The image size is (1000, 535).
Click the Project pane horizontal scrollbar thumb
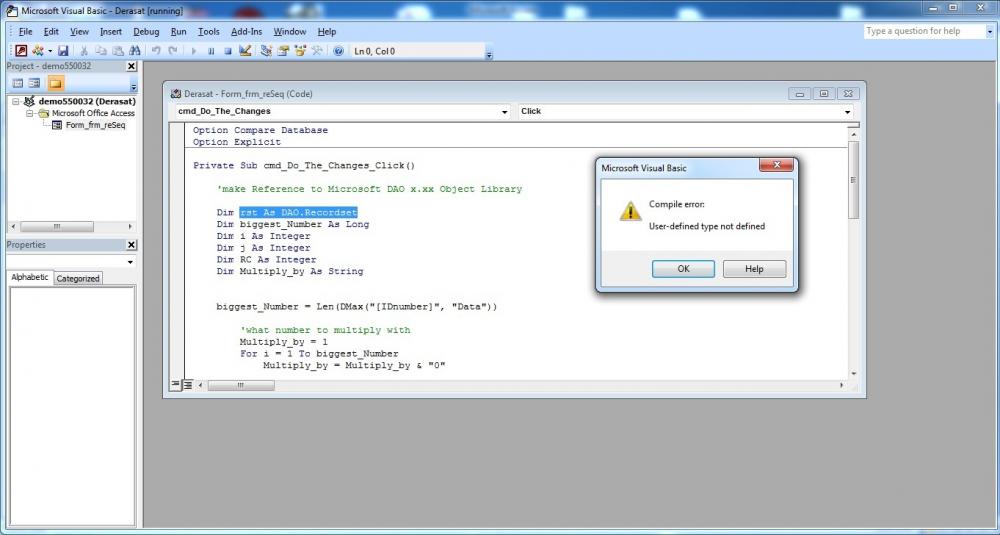(57, 227)
